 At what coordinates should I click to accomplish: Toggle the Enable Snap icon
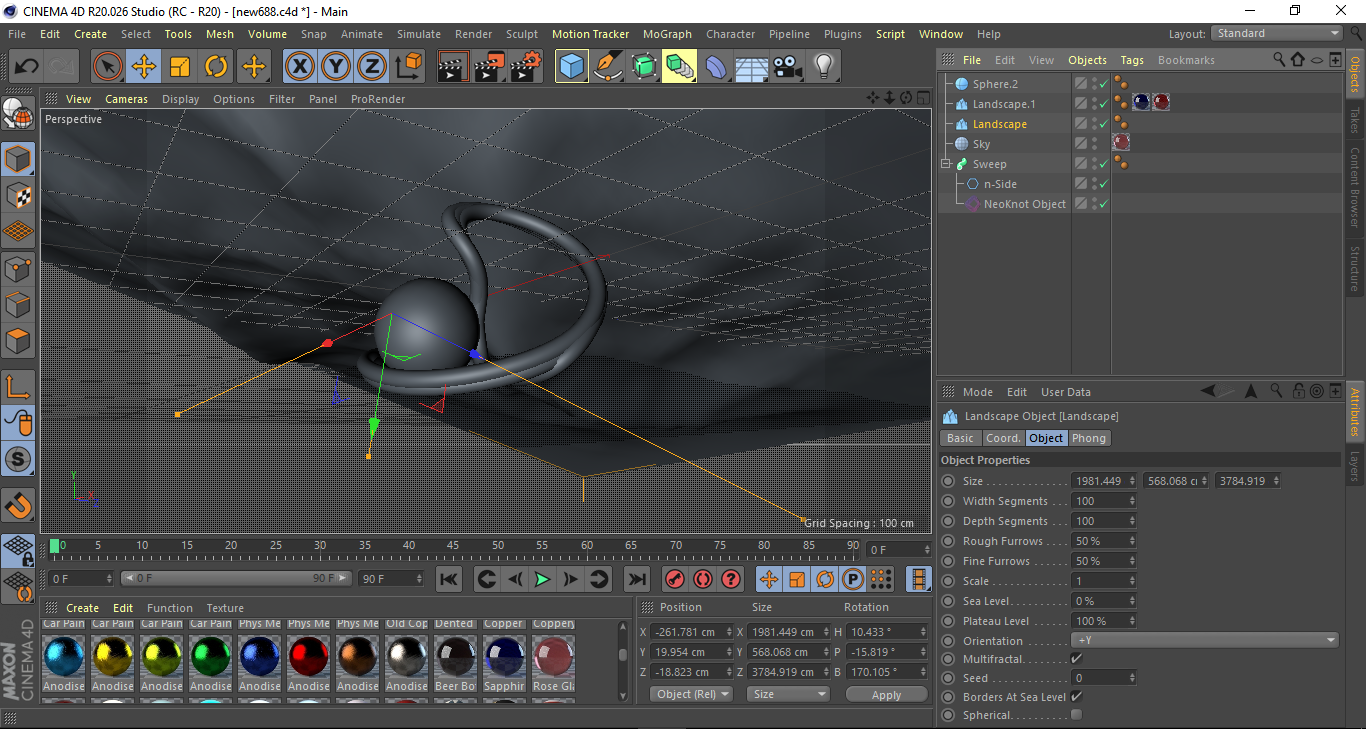click(18, 505)
